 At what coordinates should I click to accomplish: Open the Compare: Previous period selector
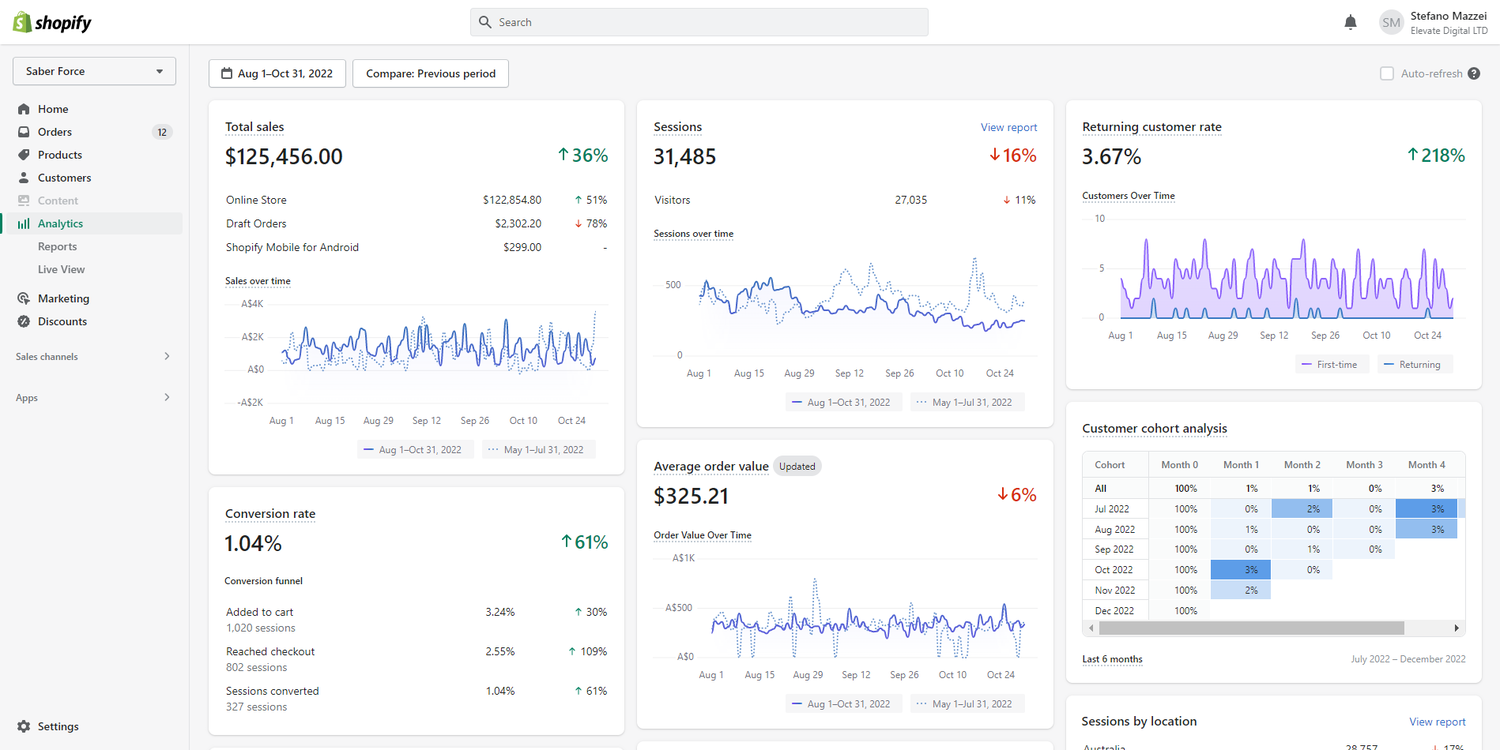(431, 74)
